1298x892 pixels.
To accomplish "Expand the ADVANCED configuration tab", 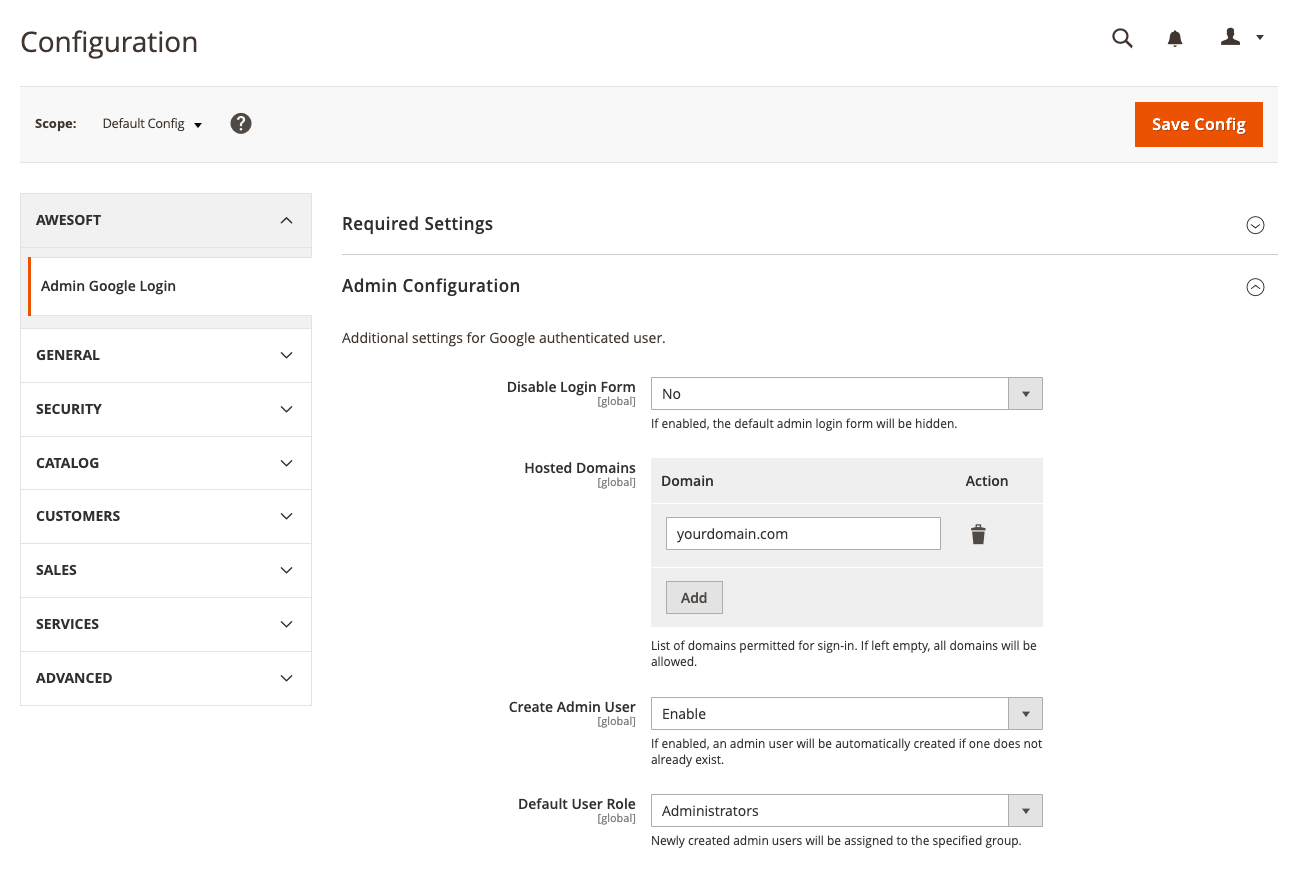I will click(x=166, y=678).
